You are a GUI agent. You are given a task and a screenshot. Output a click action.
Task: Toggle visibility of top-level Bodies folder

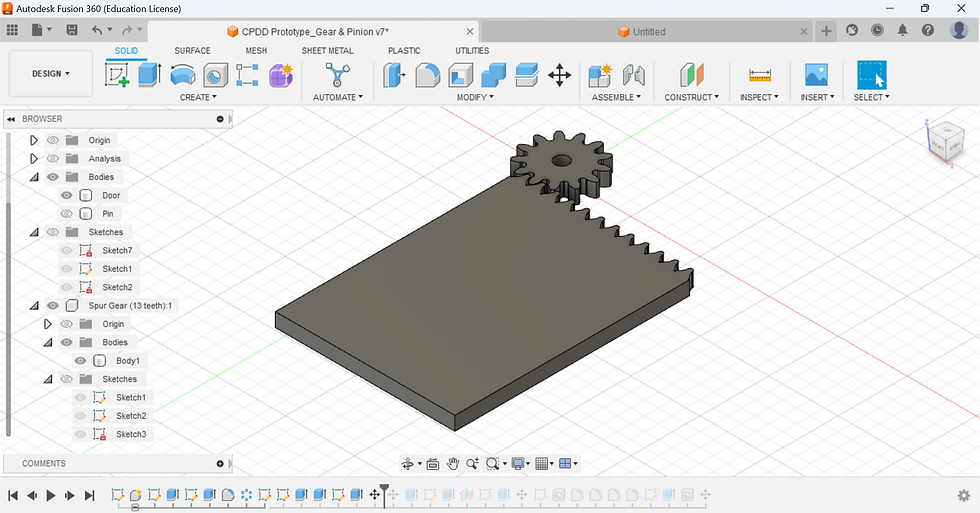52,177
